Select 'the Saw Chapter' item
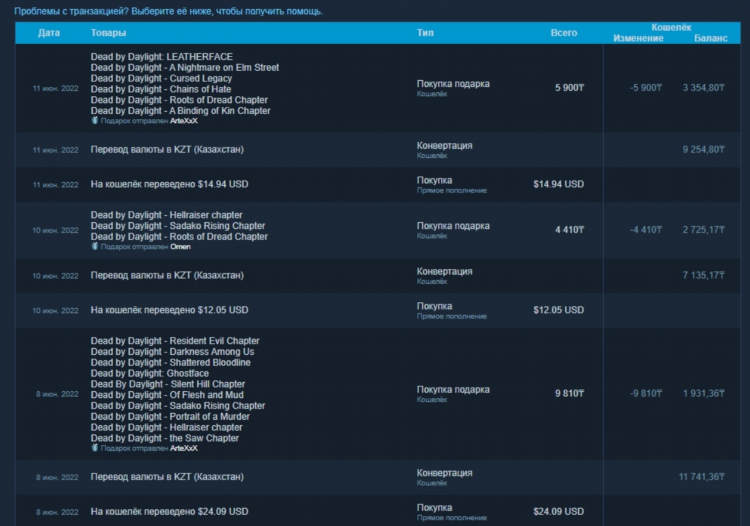Viewport: 750px width, 526px height. 165,438
